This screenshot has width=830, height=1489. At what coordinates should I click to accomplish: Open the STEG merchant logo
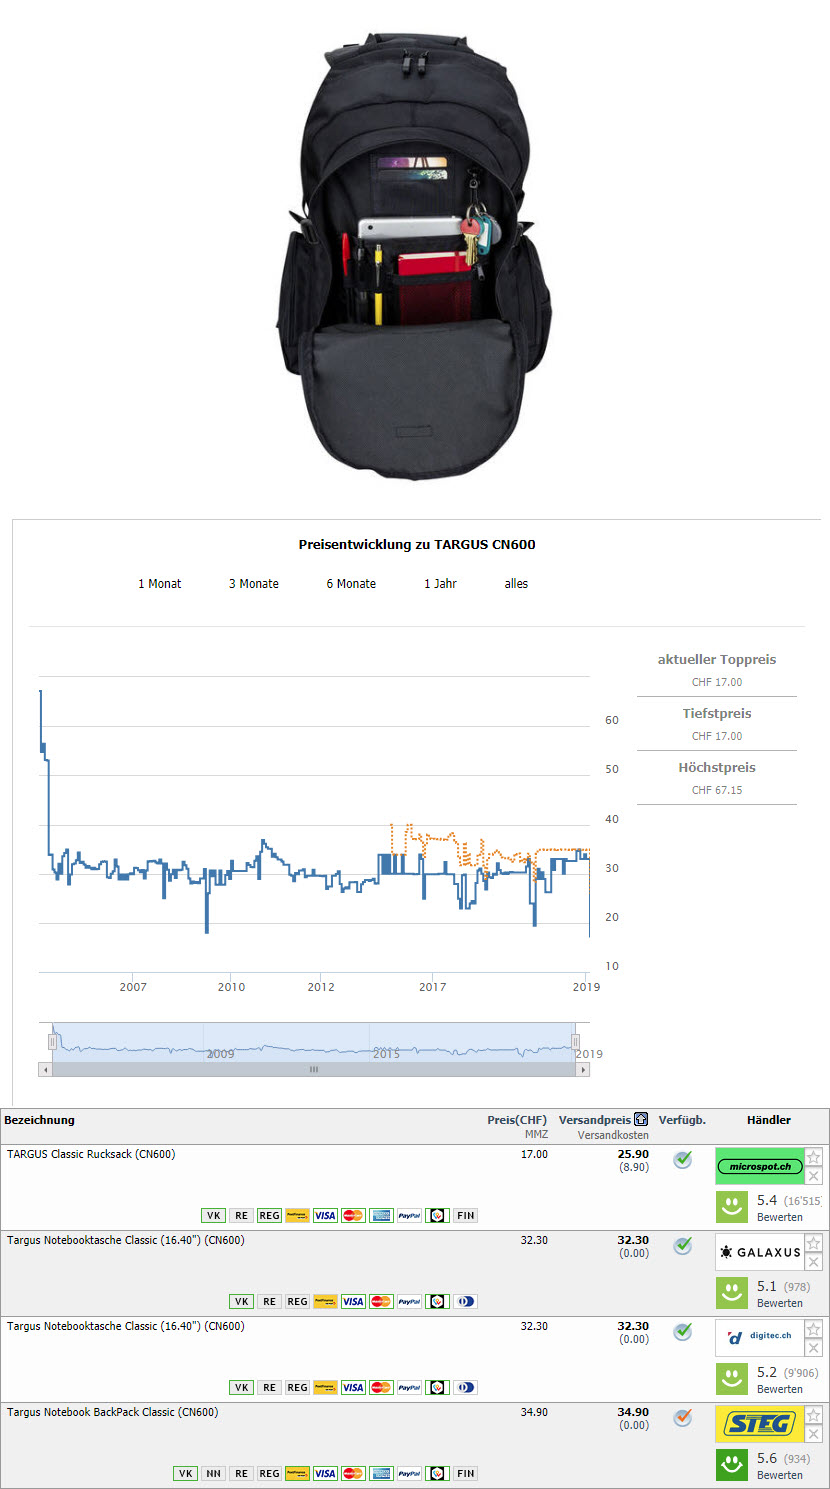760,1424
